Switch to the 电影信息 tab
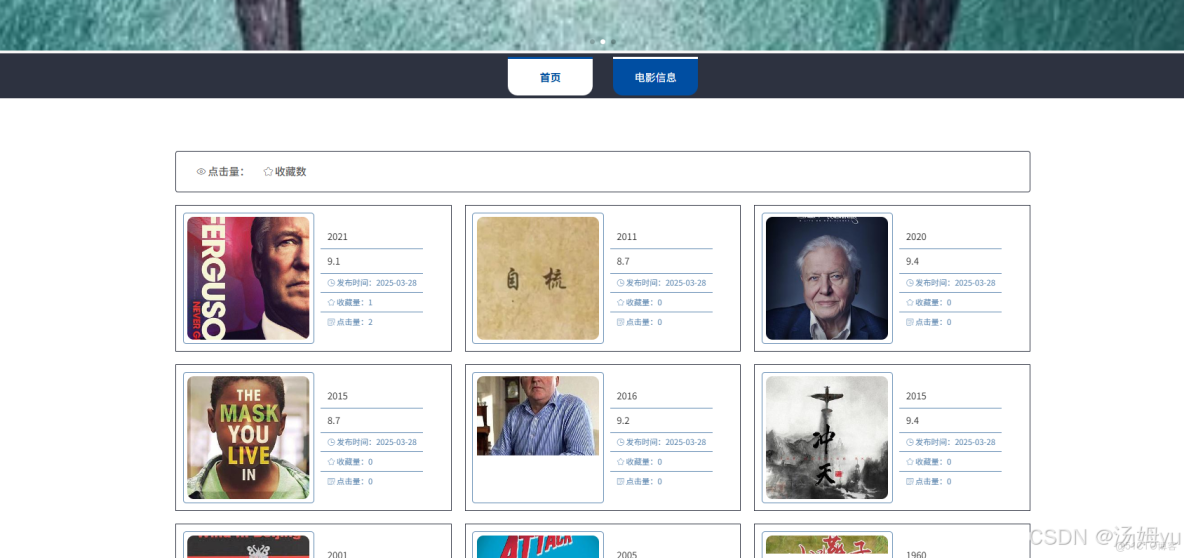This screenshot has width=1184, height=558. tap(655, 77)
